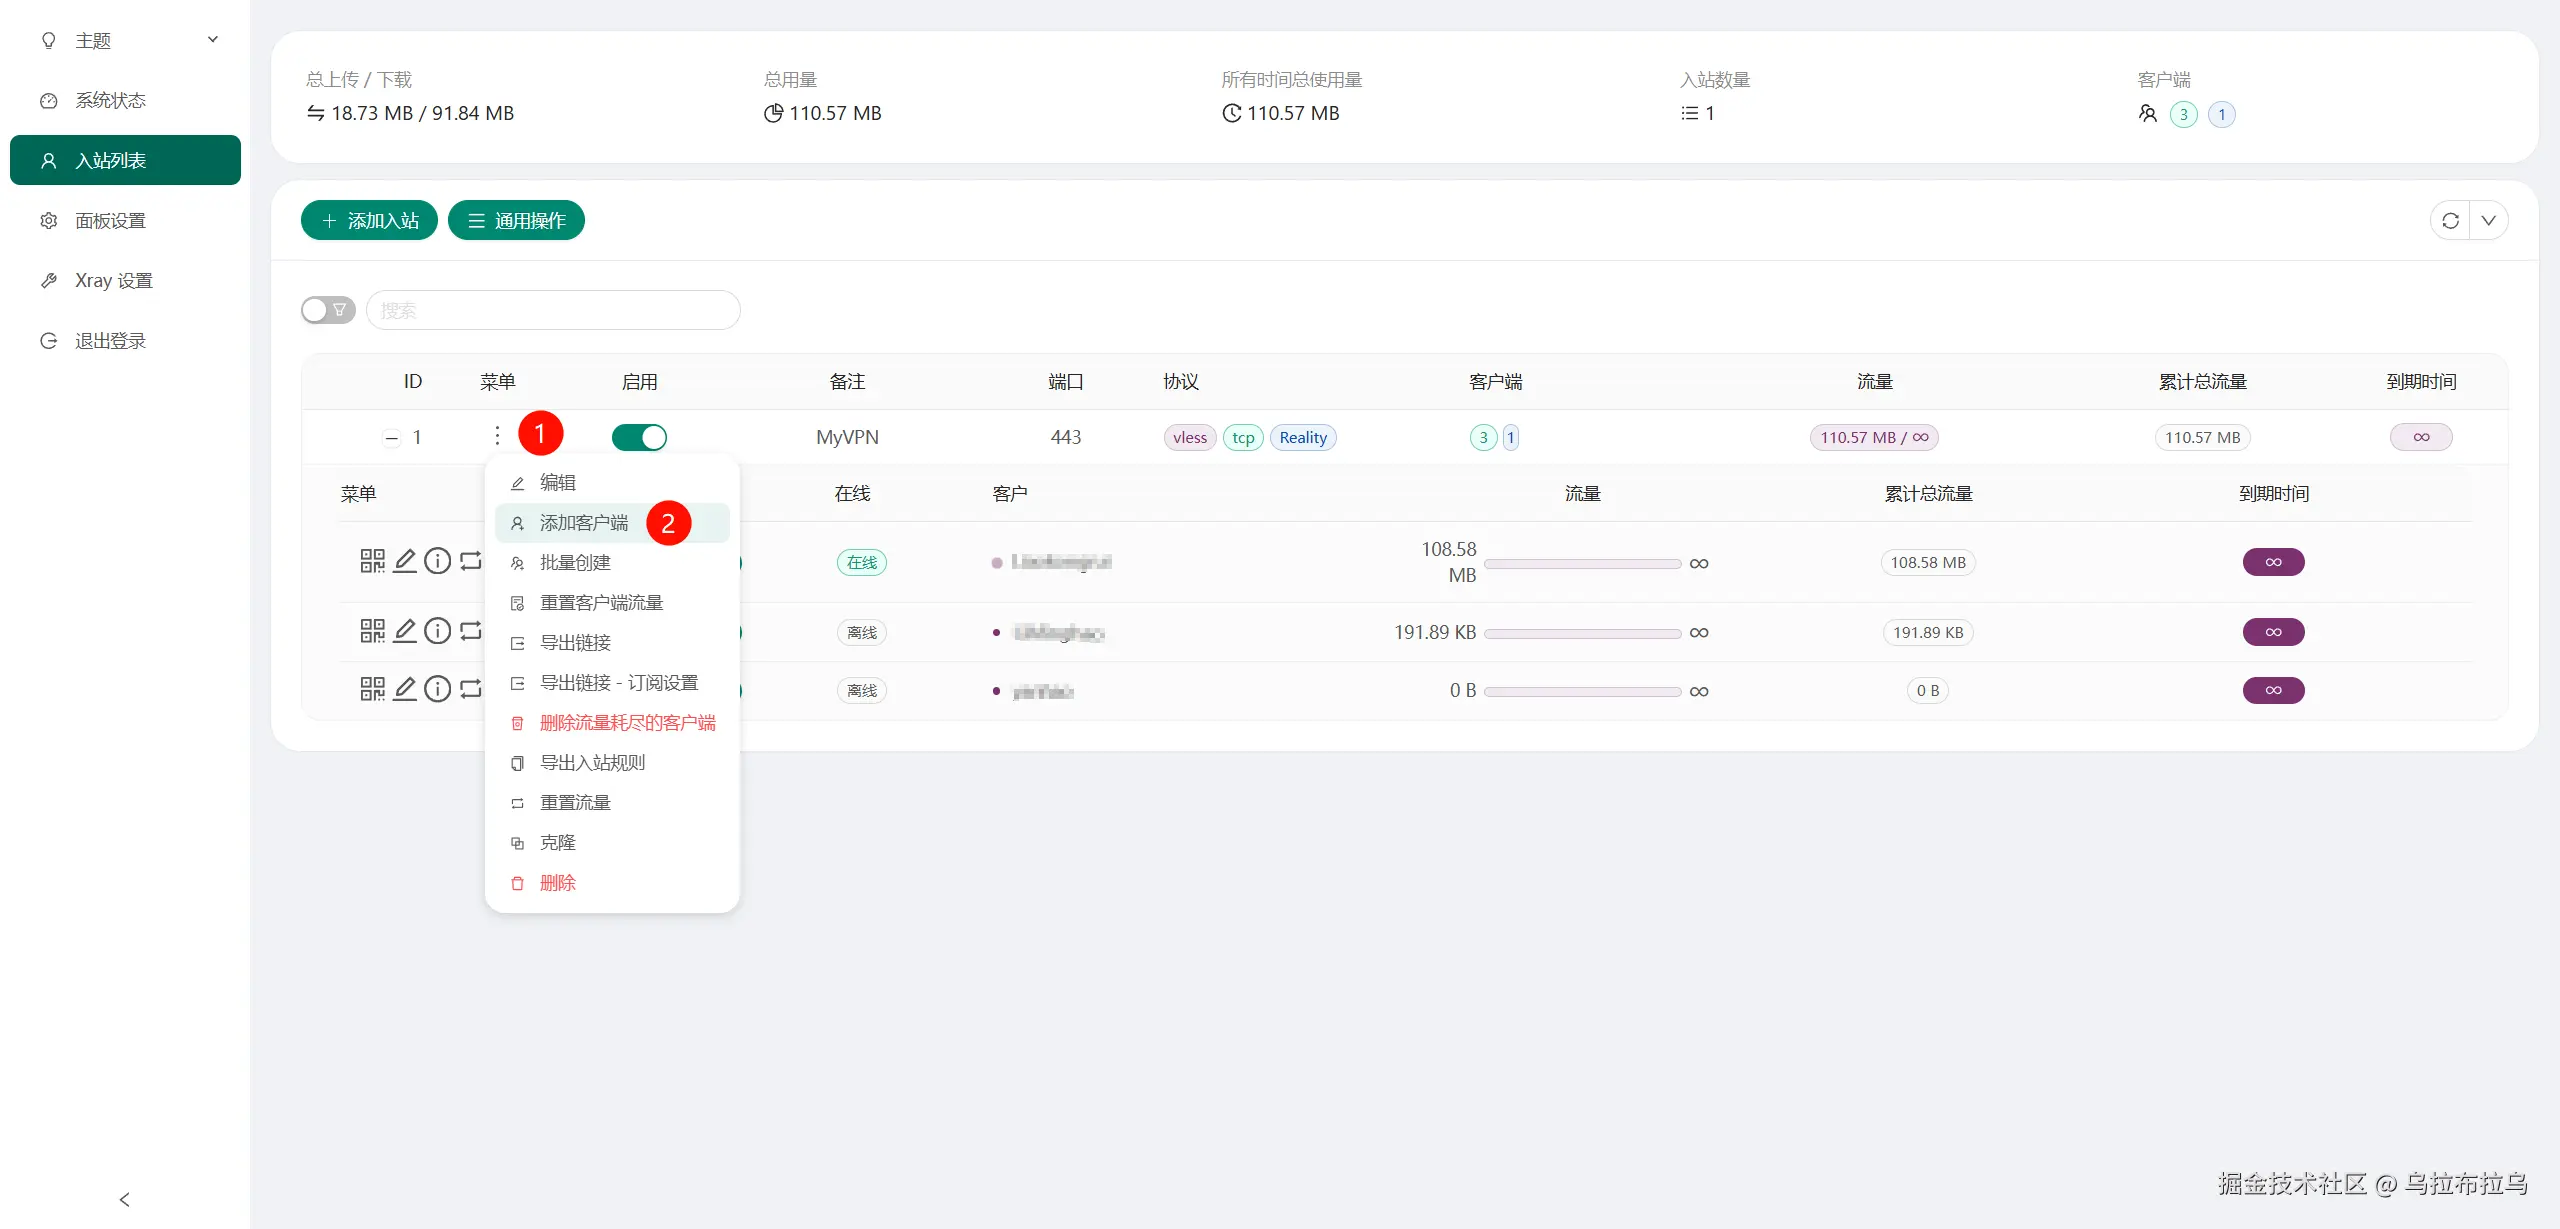The image size is (2560, 1229).
Task: Collapse inbound row 1 with minus button
Action: click(x=392, y=438)
